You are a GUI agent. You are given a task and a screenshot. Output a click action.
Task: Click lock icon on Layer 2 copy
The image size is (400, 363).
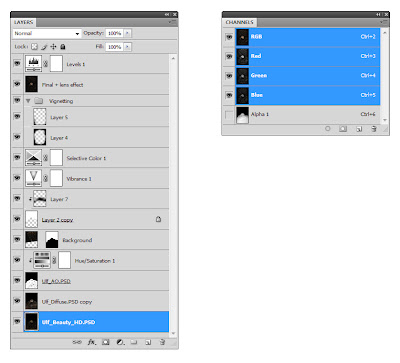pyautogui.click(x=158, y=219)
